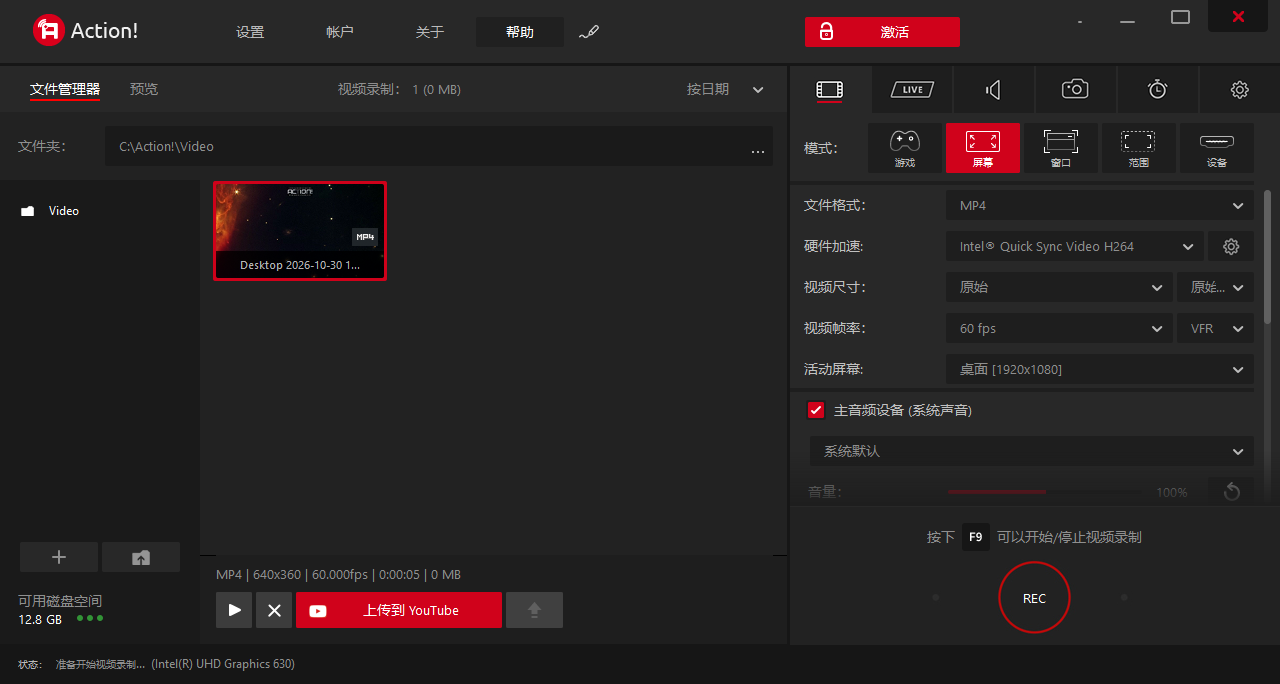Expand the 活动屏幕 桌面 [1920x1080] dropdown
1280x684 pixels.
(x=1100, y=369)
